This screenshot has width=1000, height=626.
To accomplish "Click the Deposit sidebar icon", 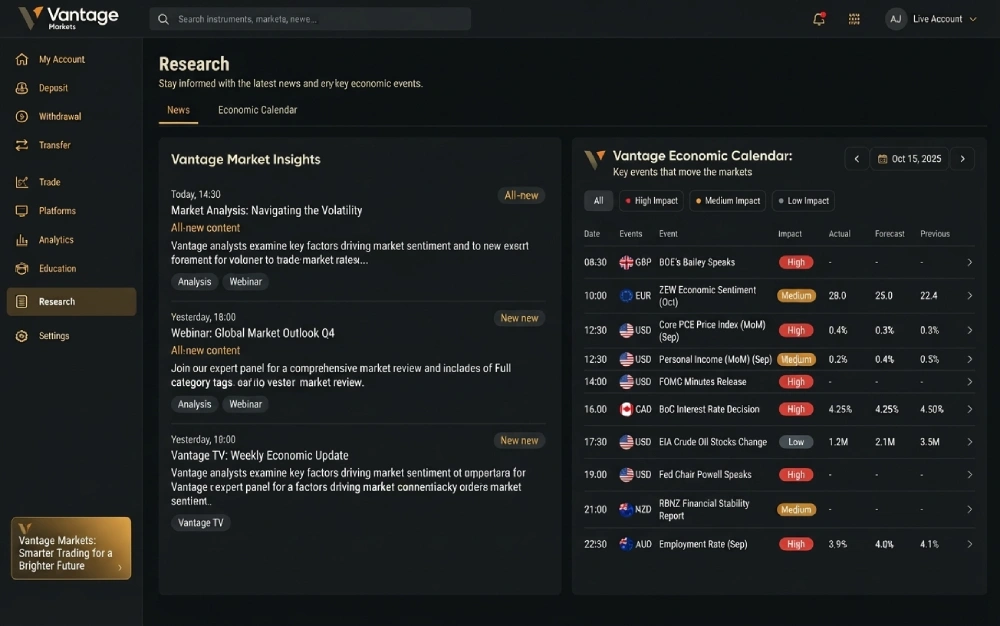I will pyautogui.click(x=22, y=88).
